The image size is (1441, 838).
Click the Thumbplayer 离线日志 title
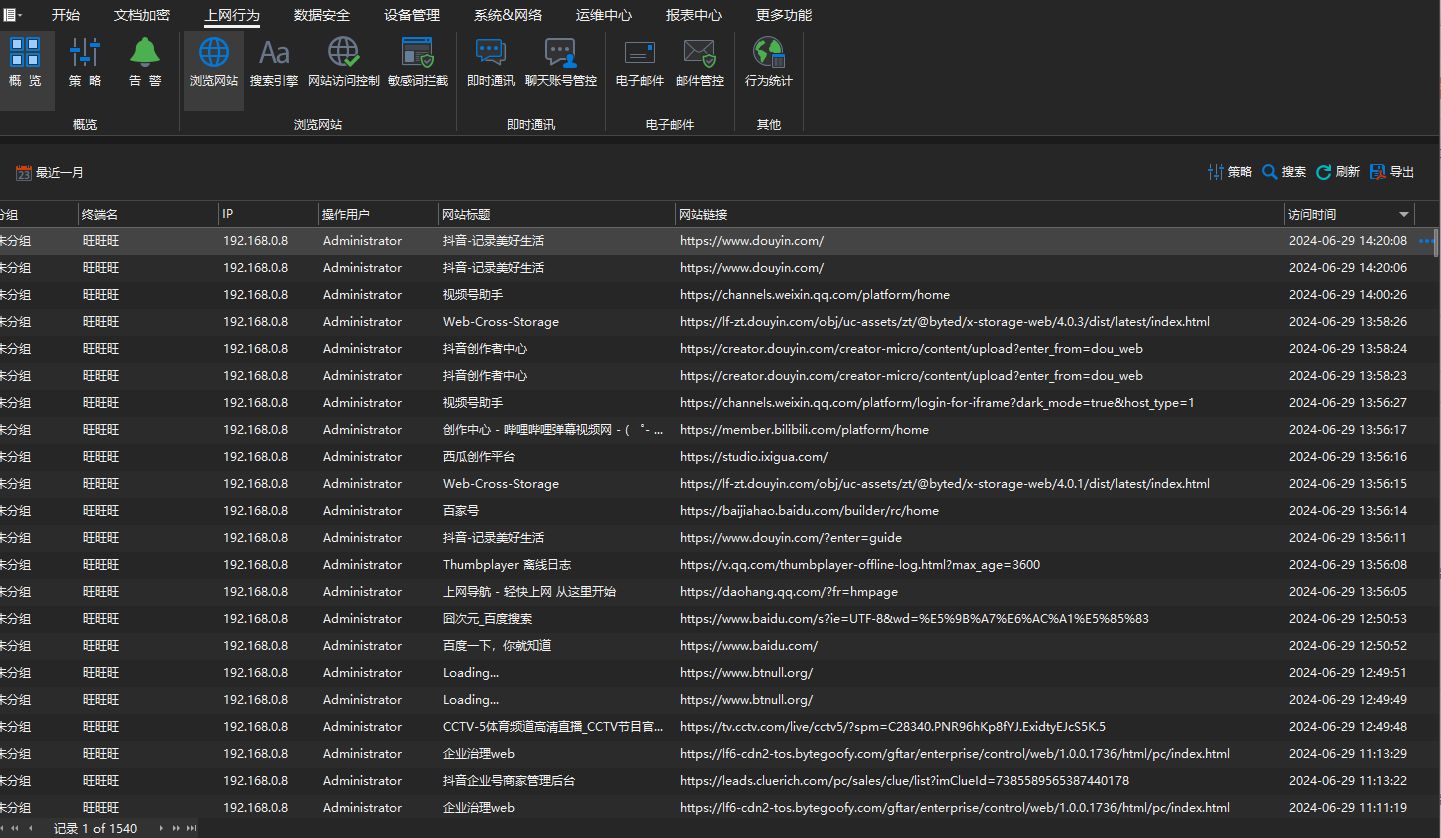[507, 565]
